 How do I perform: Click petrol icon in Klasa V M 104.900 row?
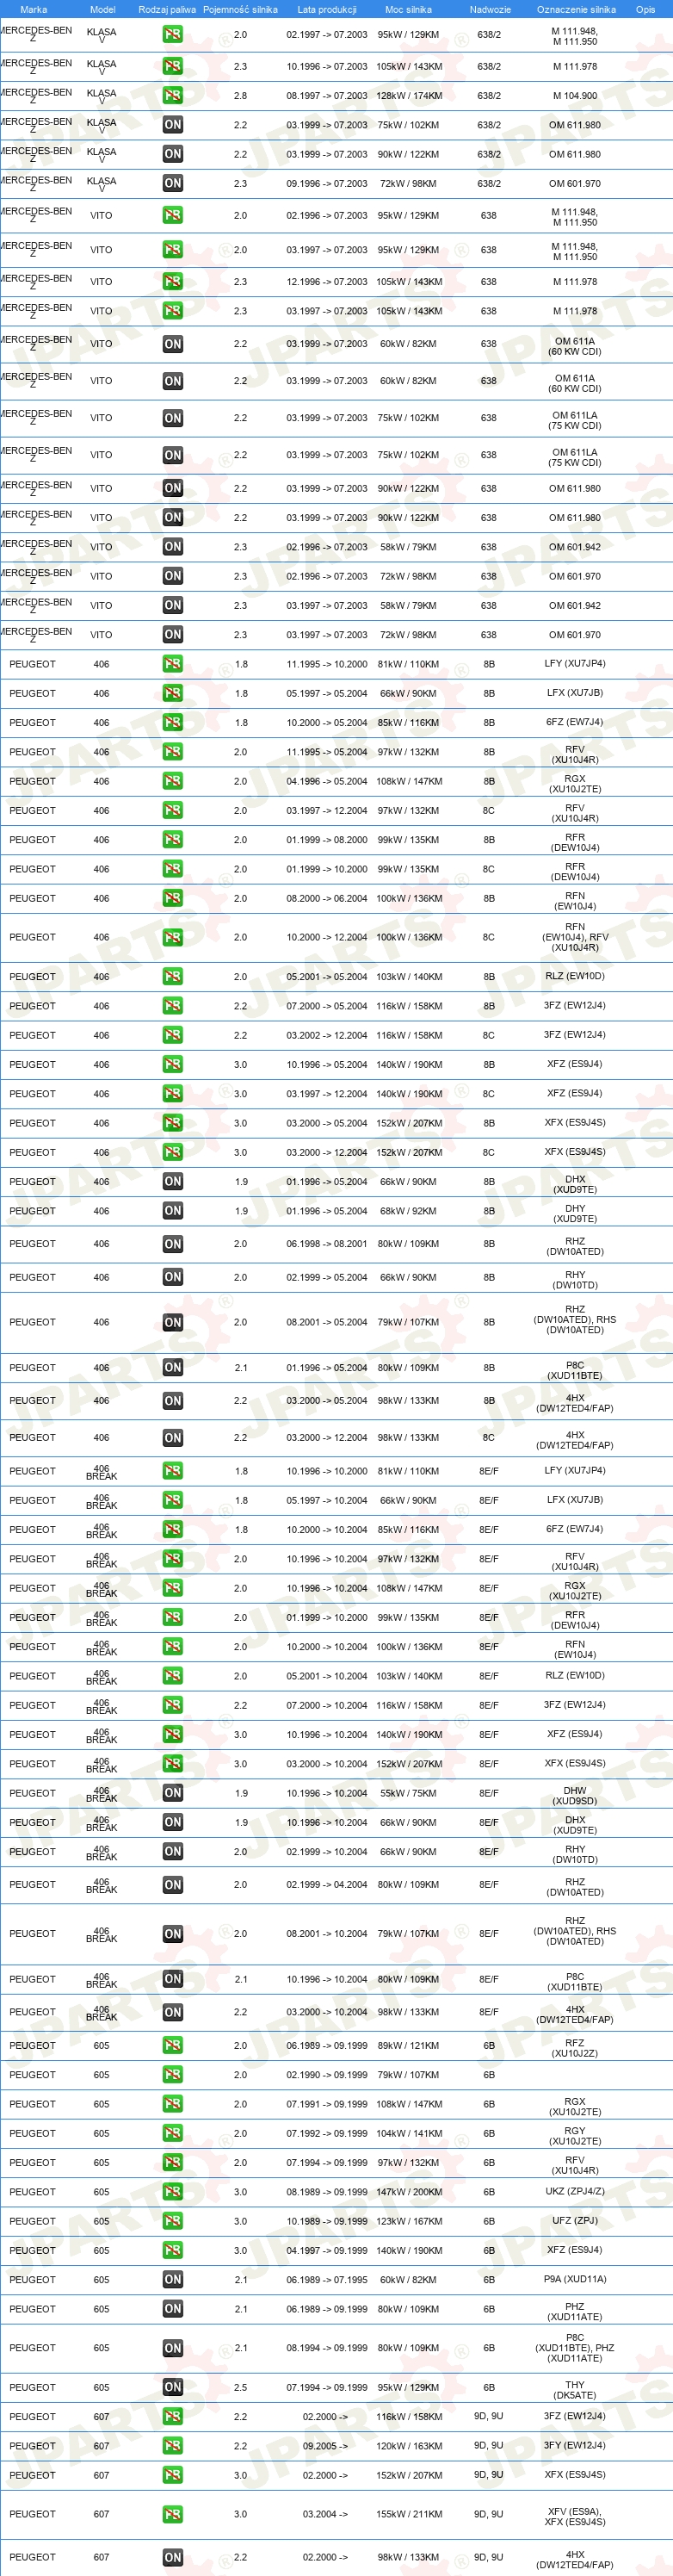pyautogui.click(x=172, y=95)
